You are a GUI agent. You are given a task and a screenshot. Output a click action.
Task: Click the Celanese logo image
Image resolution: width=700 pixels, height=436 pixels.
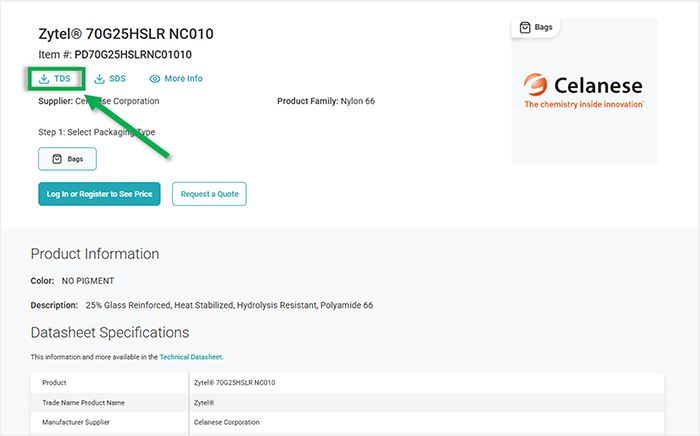pos(584,91)
